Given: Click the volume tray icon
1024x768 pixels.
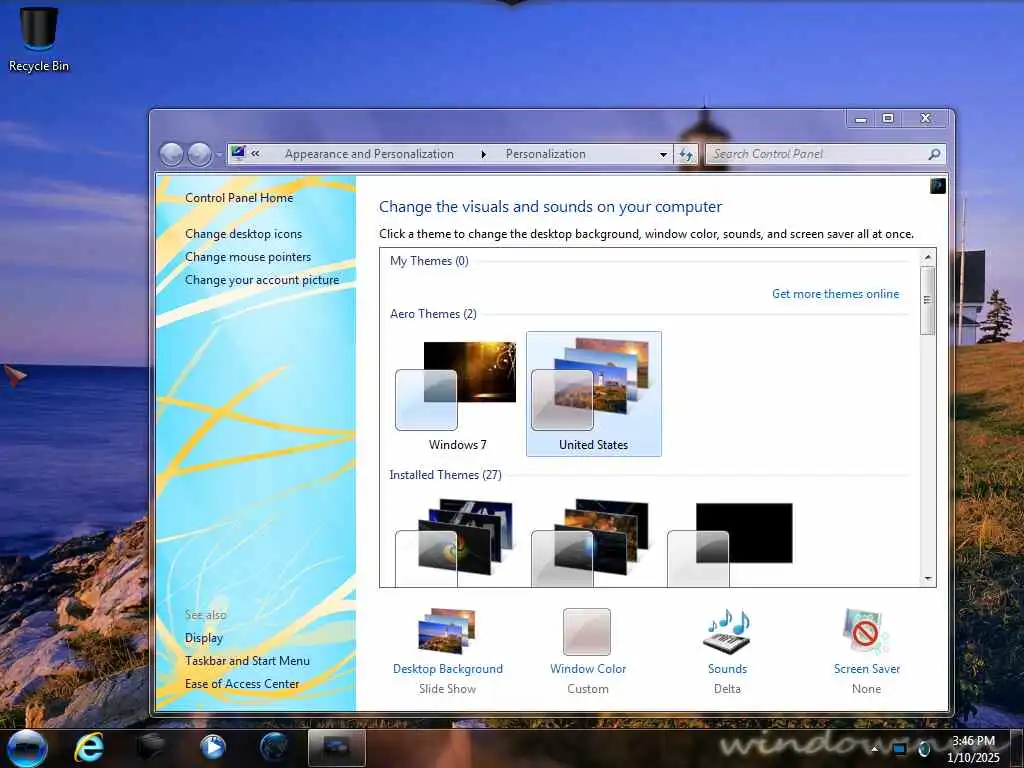Looking at the screenshot, I should [x=924, y=749].
